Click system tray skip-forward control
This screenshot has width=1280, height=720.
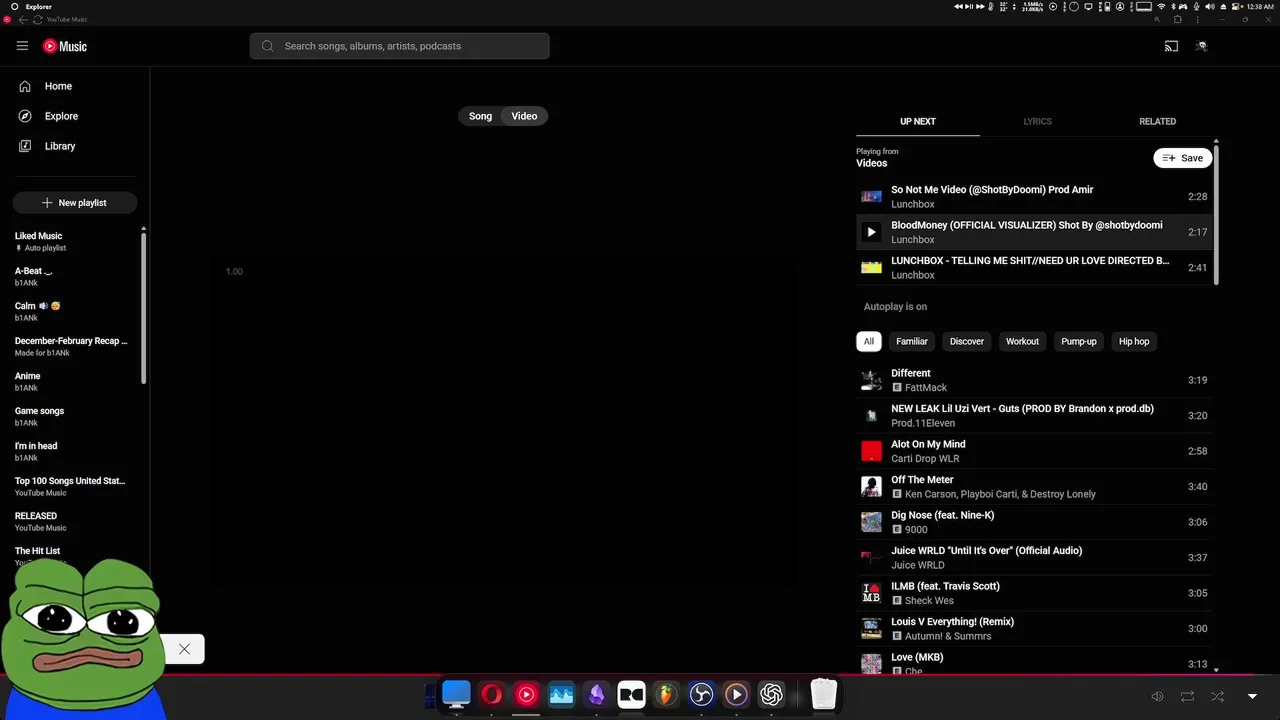tap(979, 6)
